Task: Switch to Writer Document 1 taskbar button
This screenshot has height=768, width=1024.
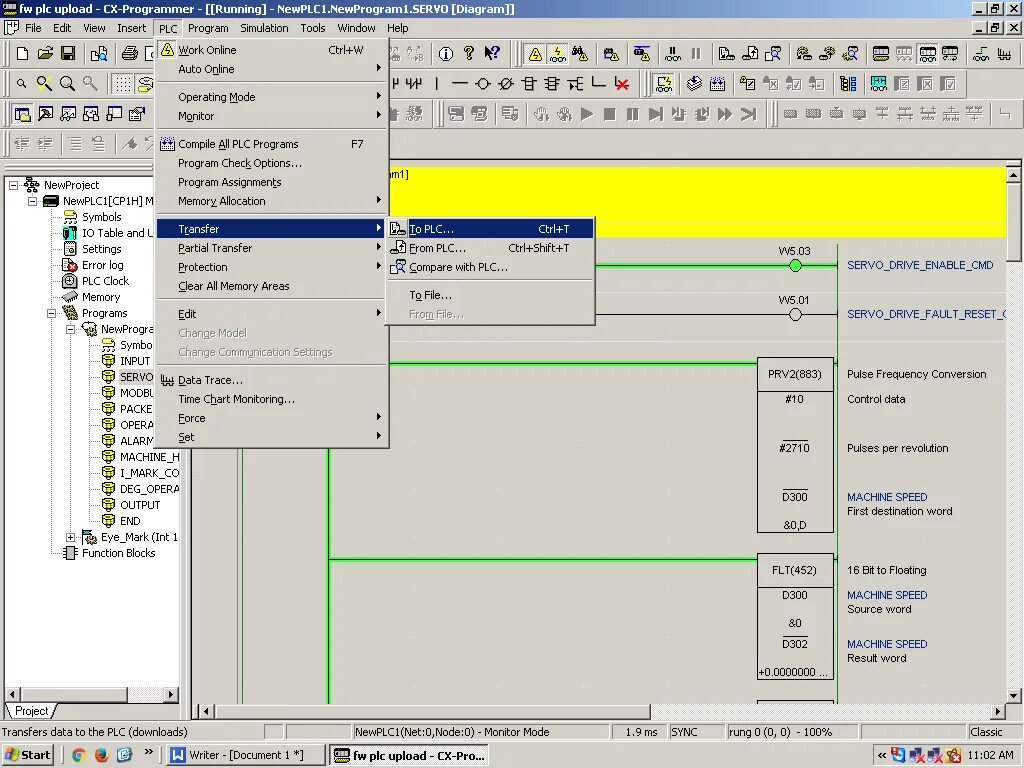Action: [246, 755]
